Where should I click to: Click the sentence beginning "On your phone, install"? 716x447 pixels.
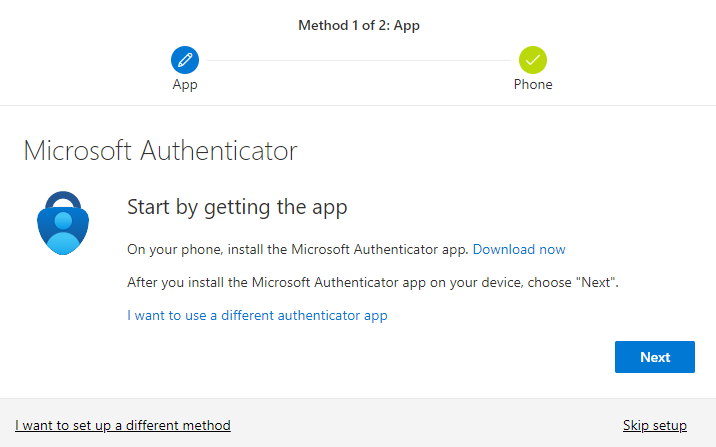coord(298,249)
